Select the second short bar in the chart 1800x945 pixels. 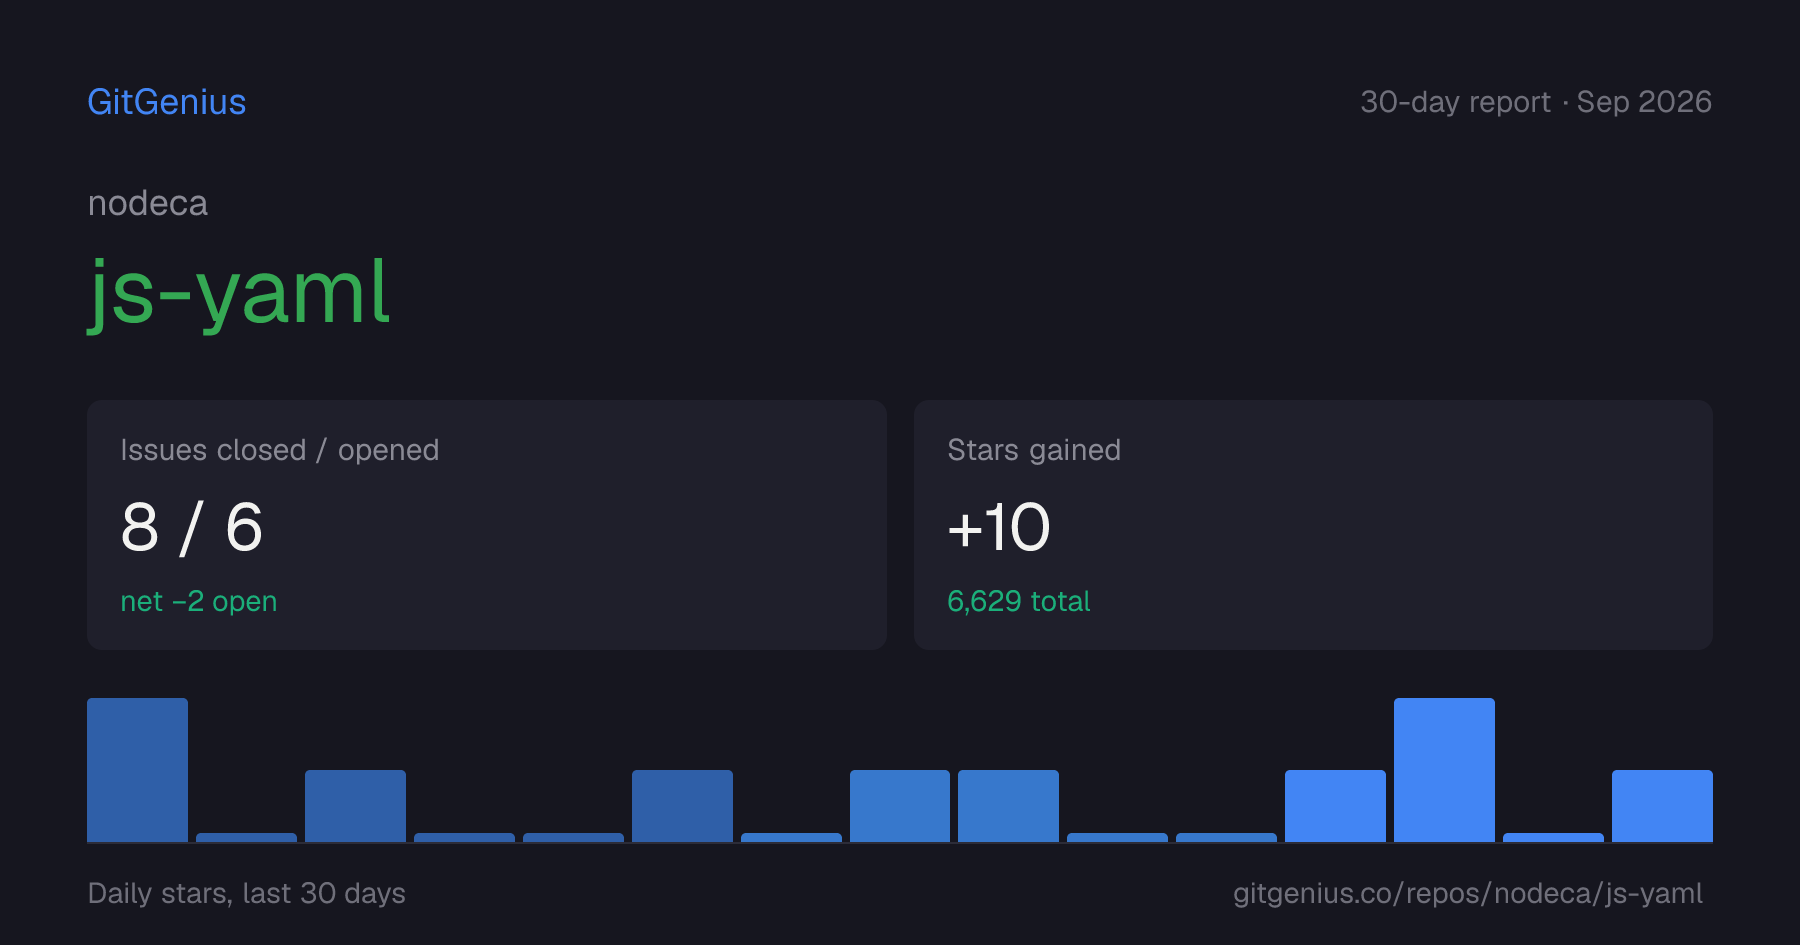tap(464, 838)
